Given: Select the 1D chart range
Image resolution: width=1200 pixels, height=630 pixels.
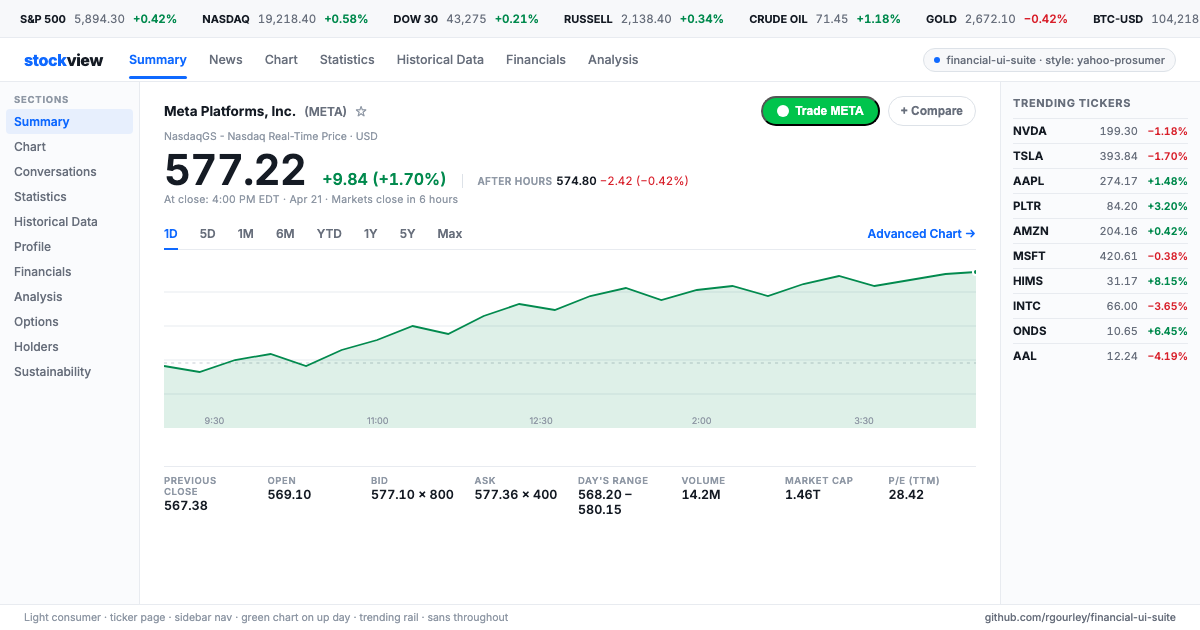Looking at the screenshot, I should coord(171,234).
